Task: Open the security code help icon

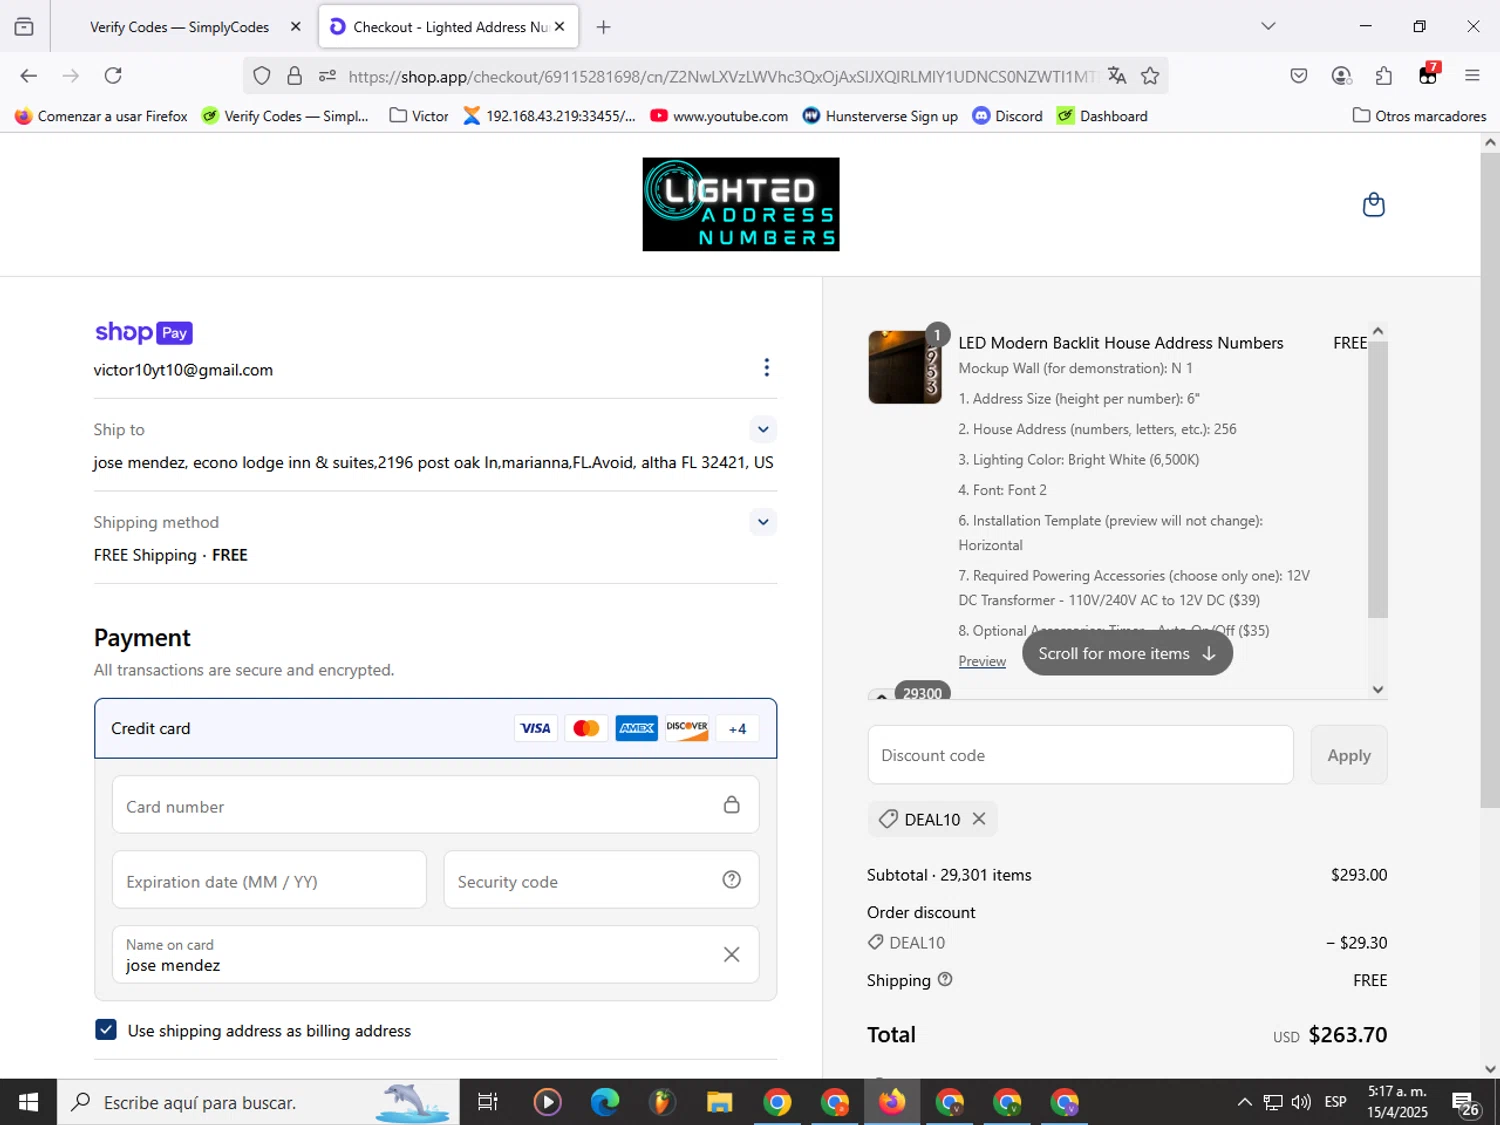Action: coord(732,880)
